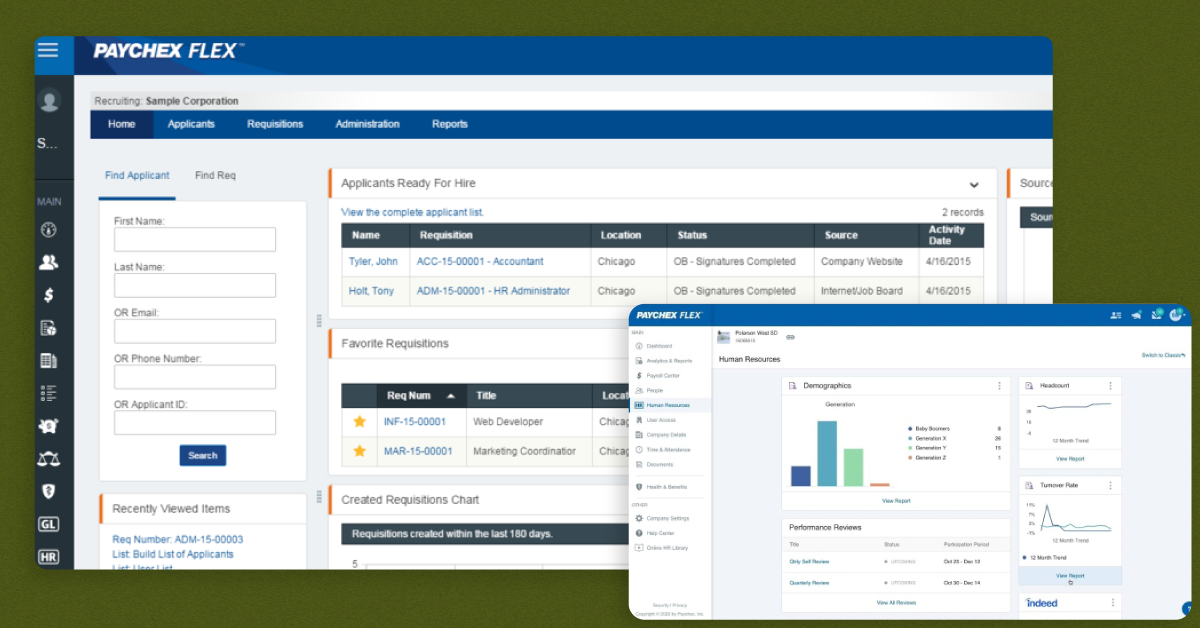Click View Report under Demographics chart

tap(896, 500)
